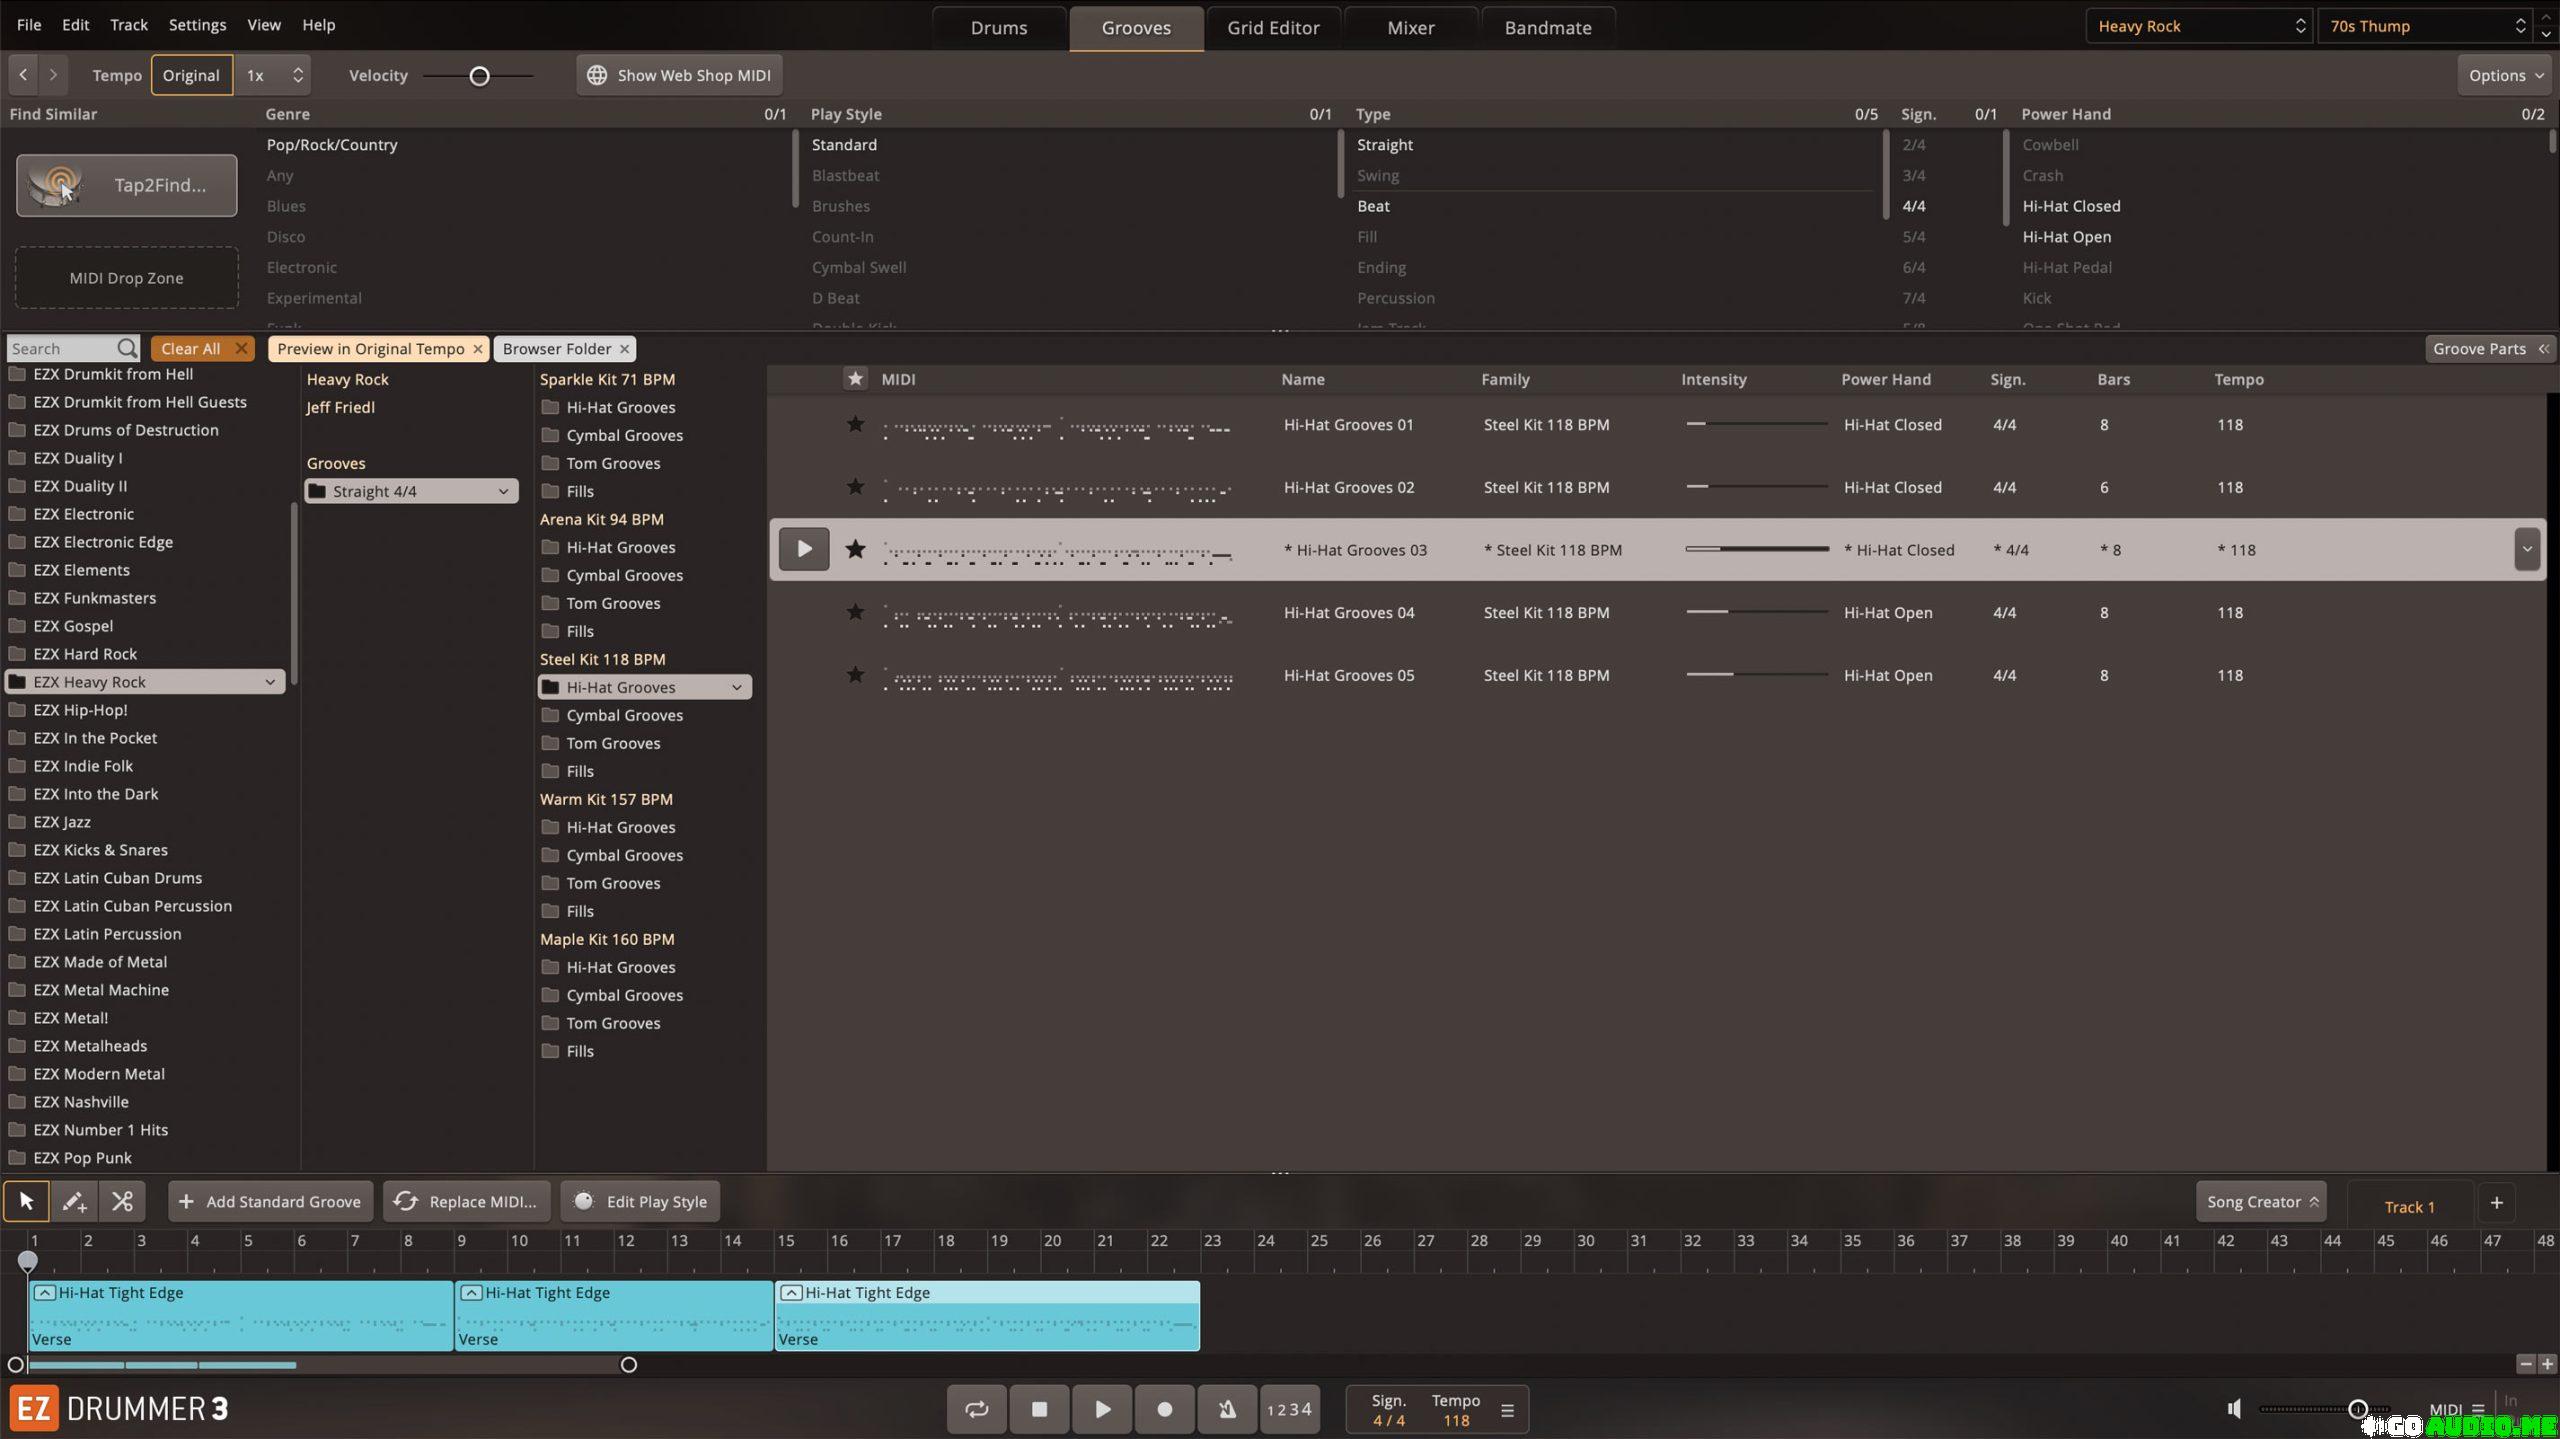Screen dimensions: 2560x1439
Task: Open Song Creator panel
Action: pos(2260,1201)
